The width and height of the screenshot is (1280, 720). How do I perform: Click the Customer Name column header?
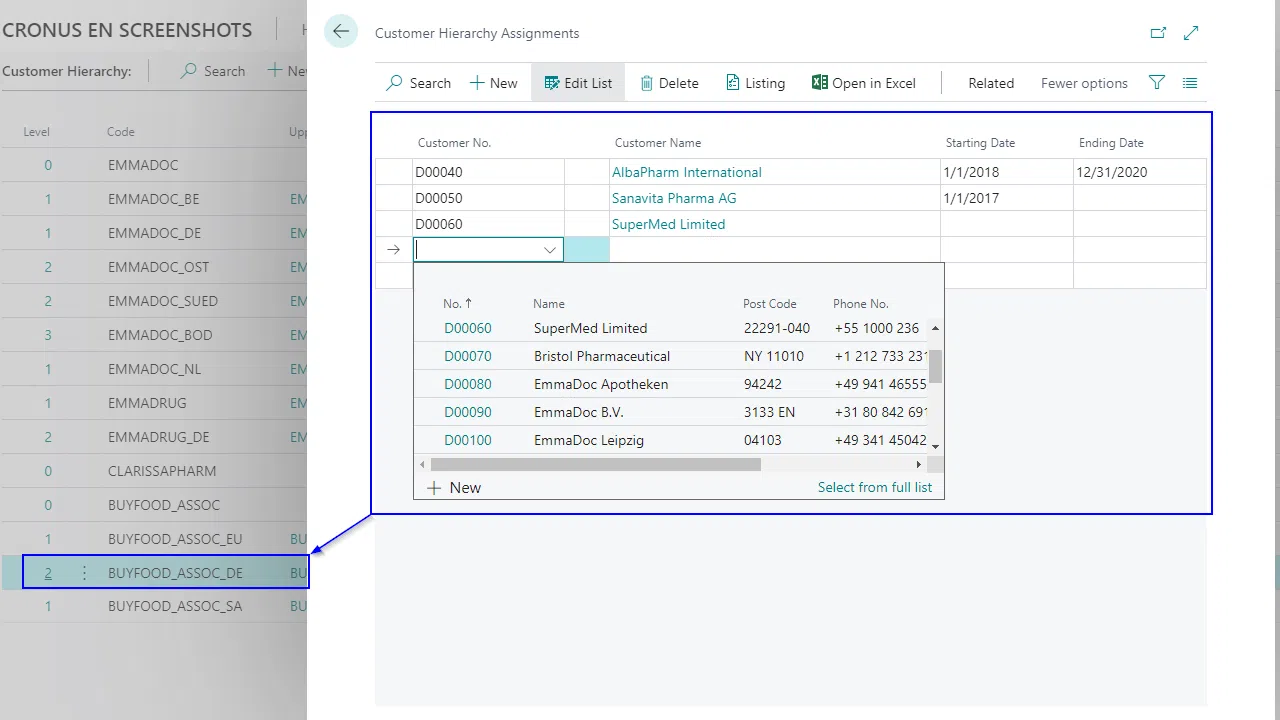coord(658,143)
